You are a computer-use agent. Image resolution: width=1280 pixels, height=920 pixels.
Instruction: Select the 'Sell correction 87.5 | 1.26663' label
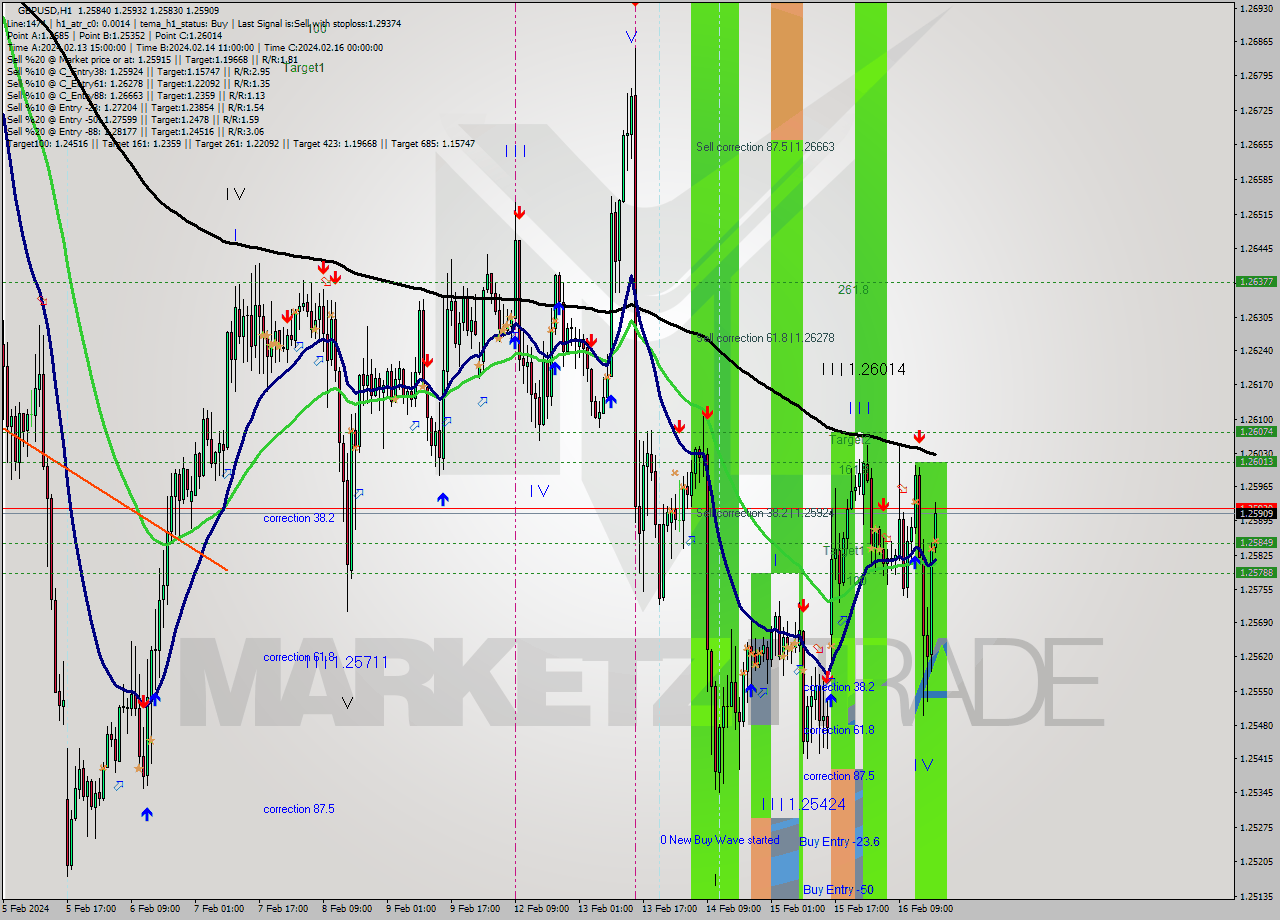(765, 147)
